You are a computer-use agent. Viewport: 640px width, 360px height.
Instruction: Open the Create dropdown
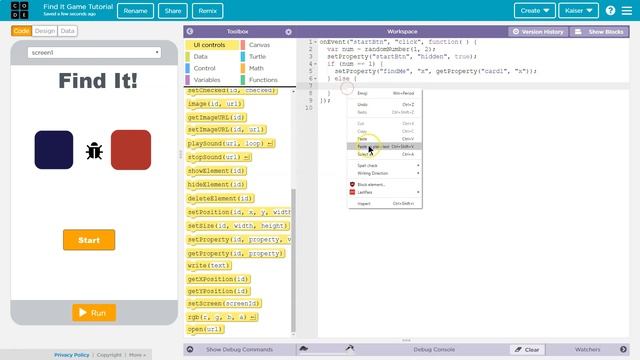(535, 11)
